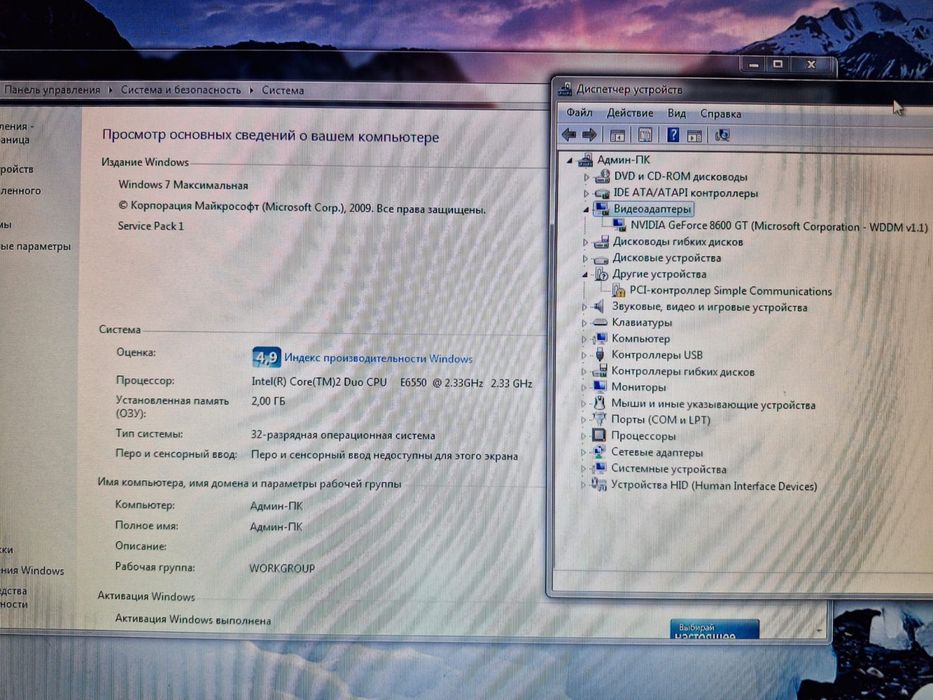933x700 pixels.
Task: Open the Файл menu
Action: [x=579, y=112]
